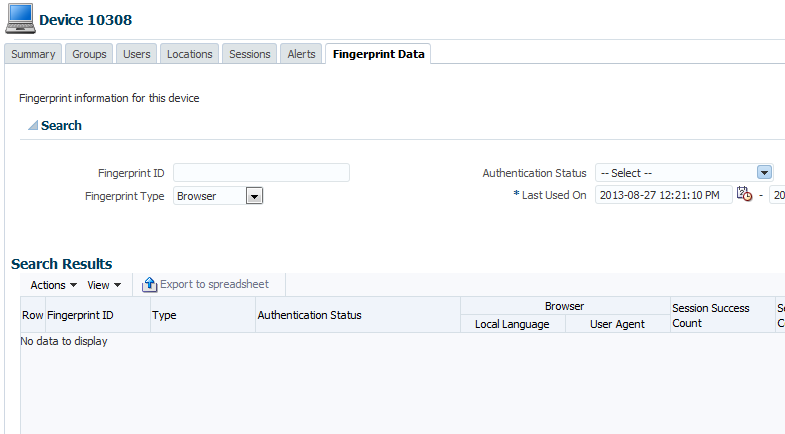
Task: Open the Authentication Status select dropdown
Action: [684, 173]
